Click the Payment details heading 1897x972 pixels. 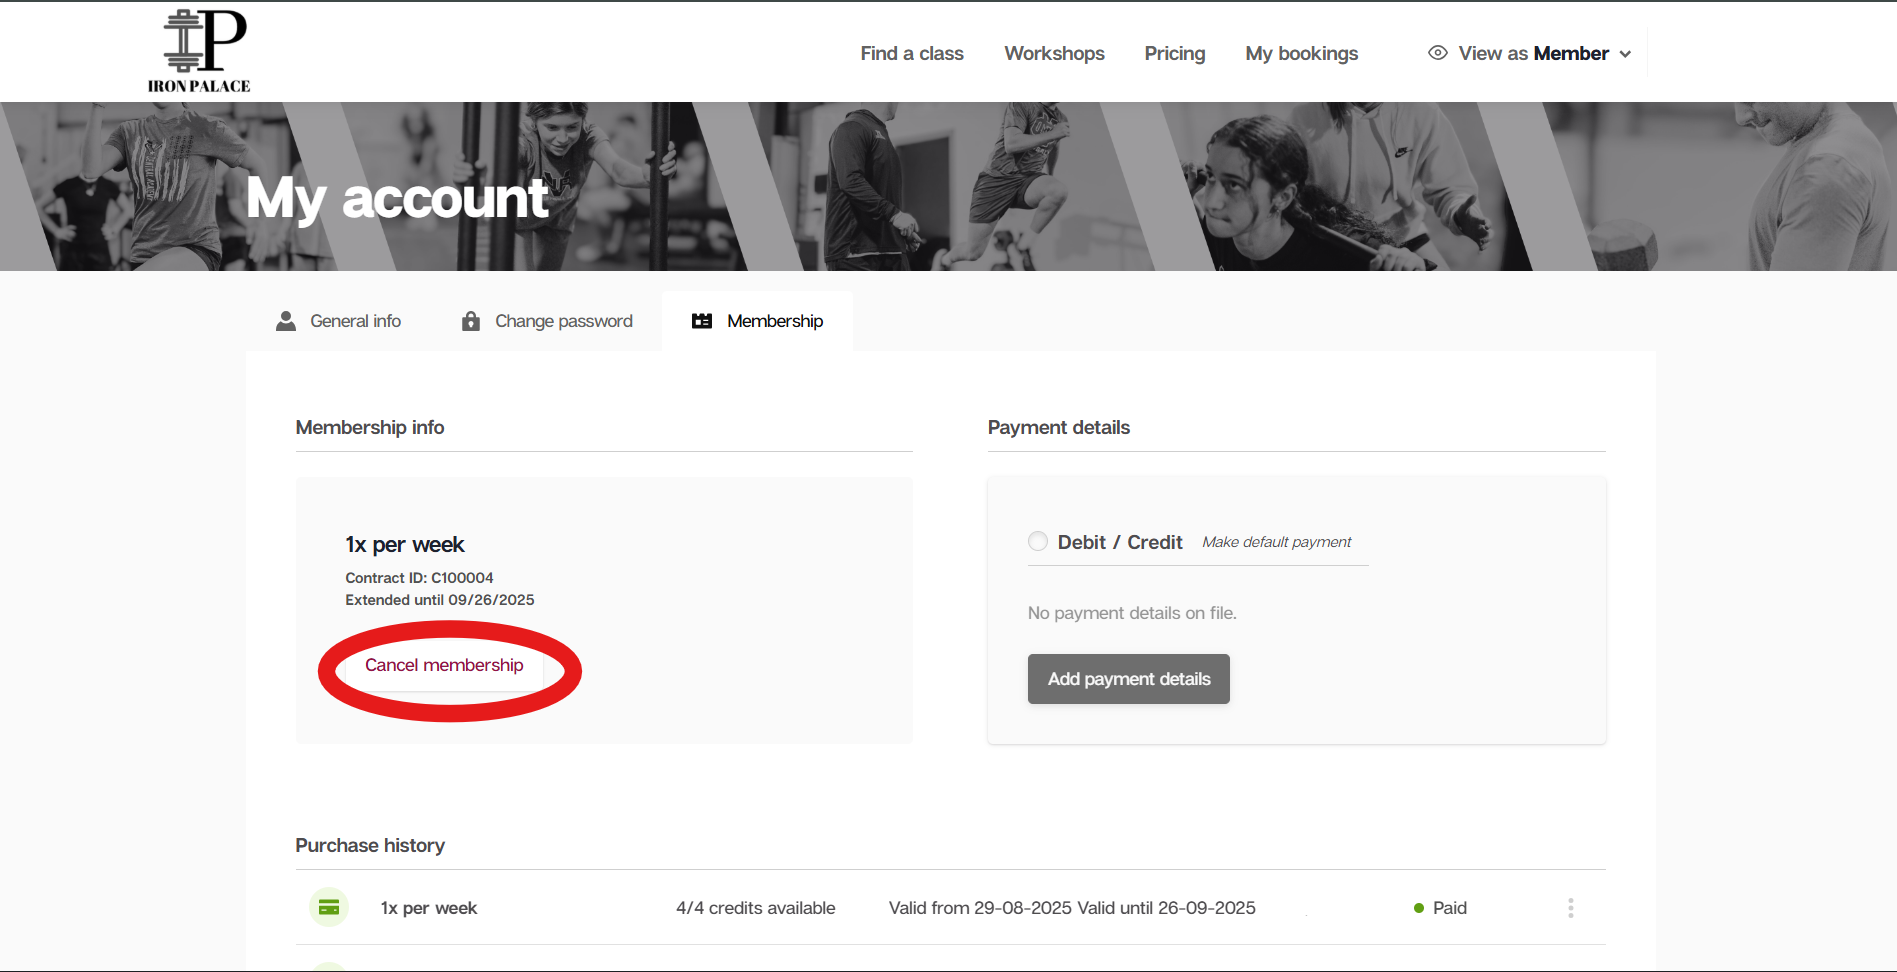(x=1059, y=427)
